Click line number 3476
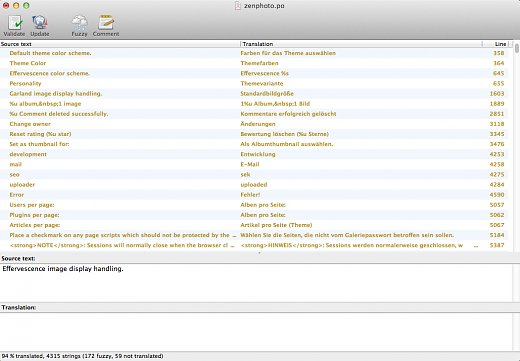Viewport: 520px width, 361px height. click(x=497, y=144)
